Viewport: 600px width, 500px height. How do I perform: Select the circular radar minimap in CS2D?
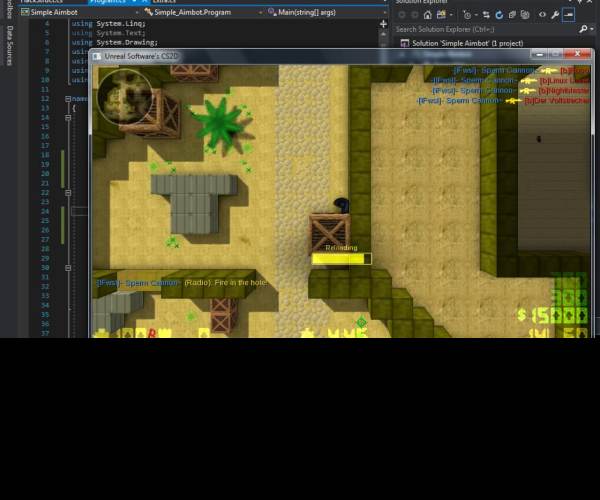click(126, 95)
